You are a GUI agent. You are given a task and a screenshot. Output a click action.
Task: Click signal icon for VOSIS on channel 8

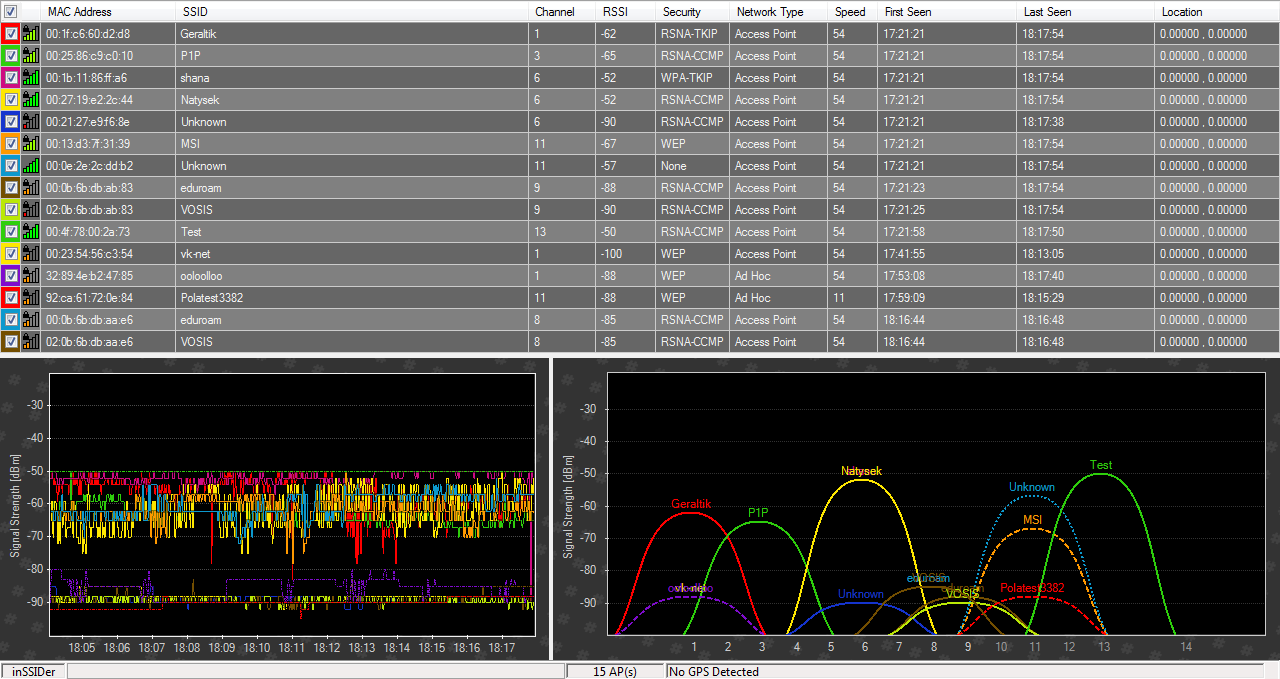tap(30, 341)
